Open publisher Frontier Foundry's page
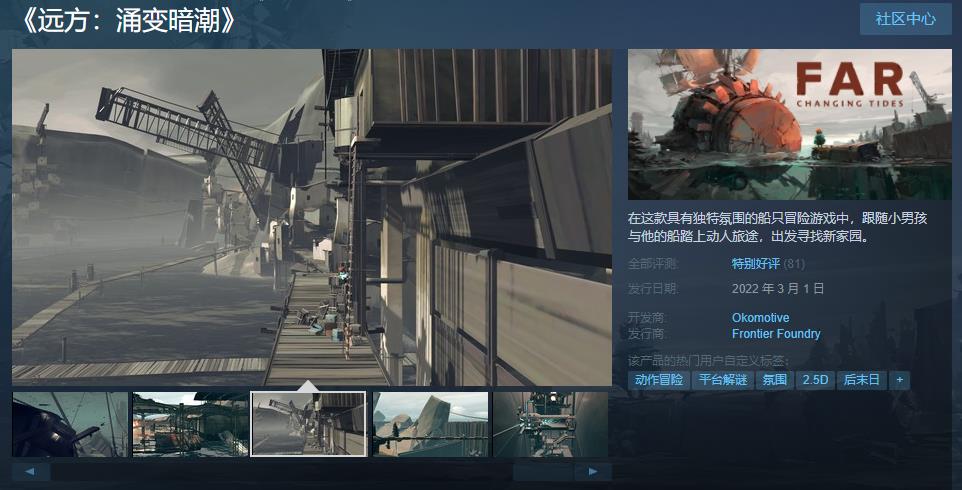Screen dimensions: 962x490 click(776, 334)
